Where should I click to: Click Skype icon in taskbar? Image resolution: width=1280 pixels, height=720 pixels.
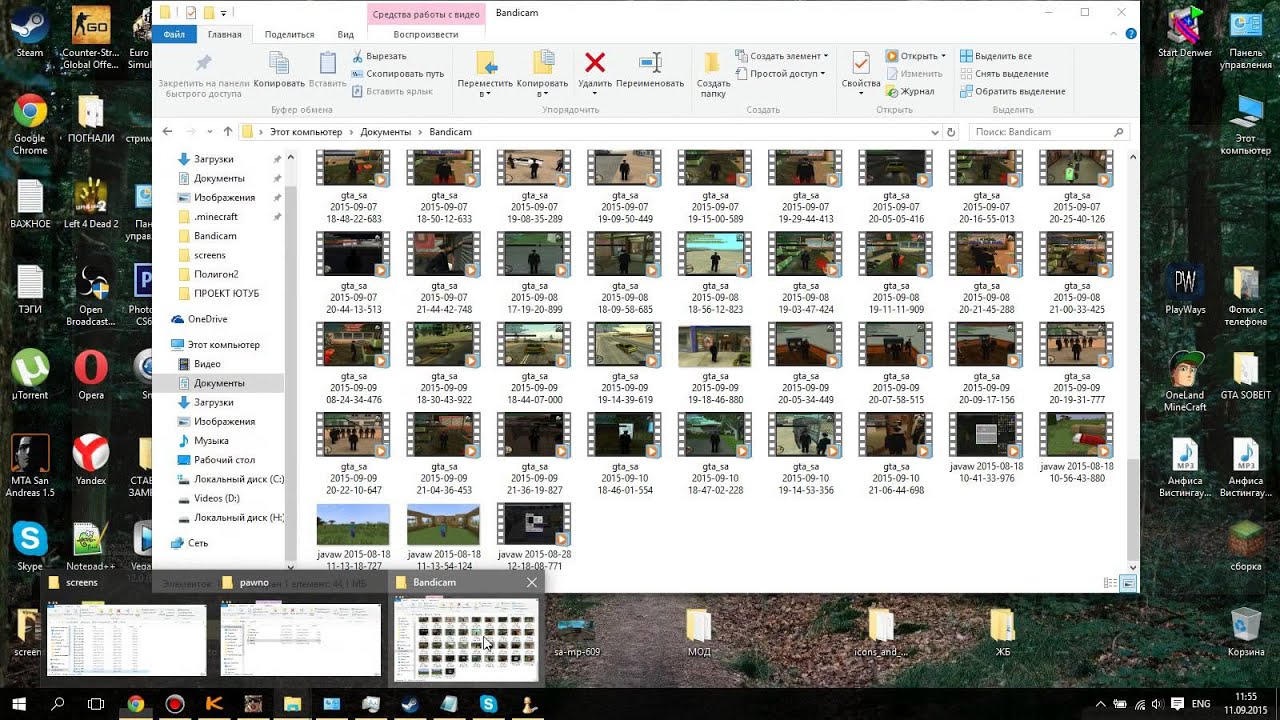[488, 704]
